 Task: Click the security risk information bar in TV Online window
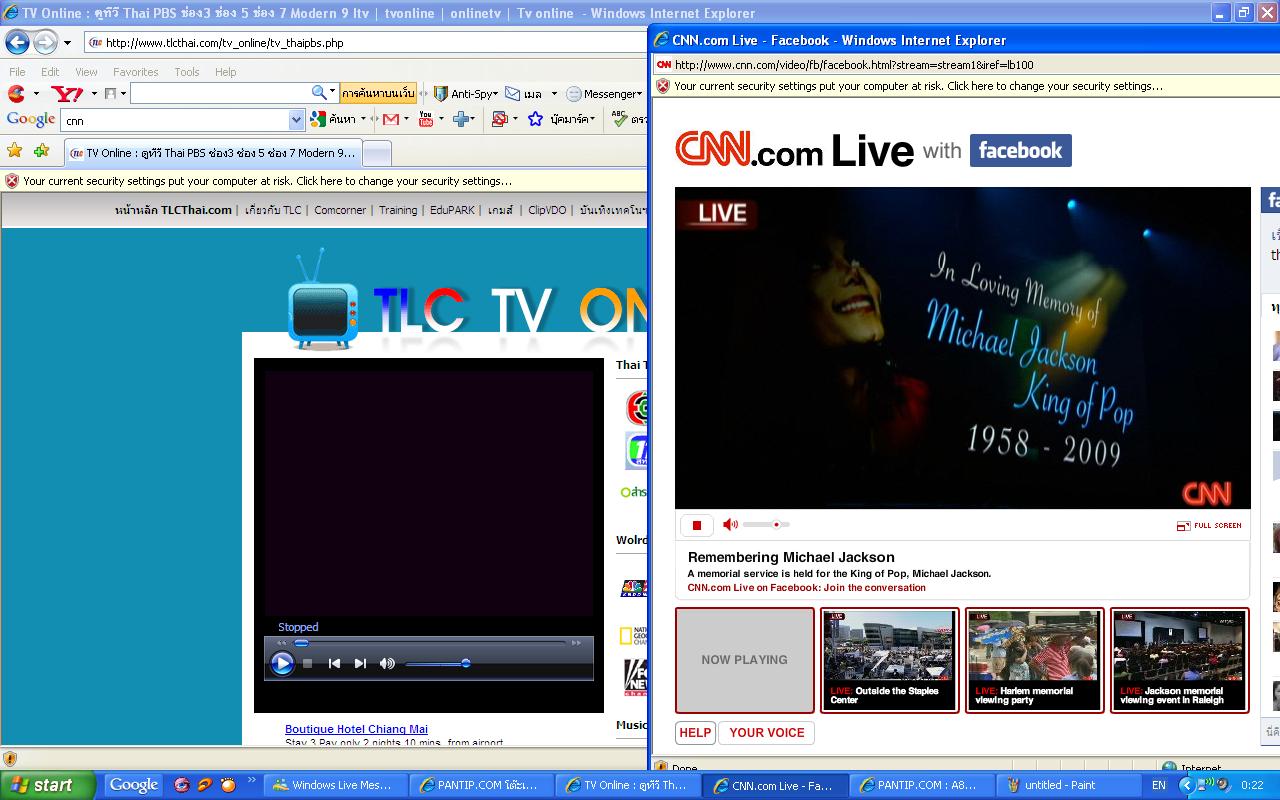pos(324,181)
